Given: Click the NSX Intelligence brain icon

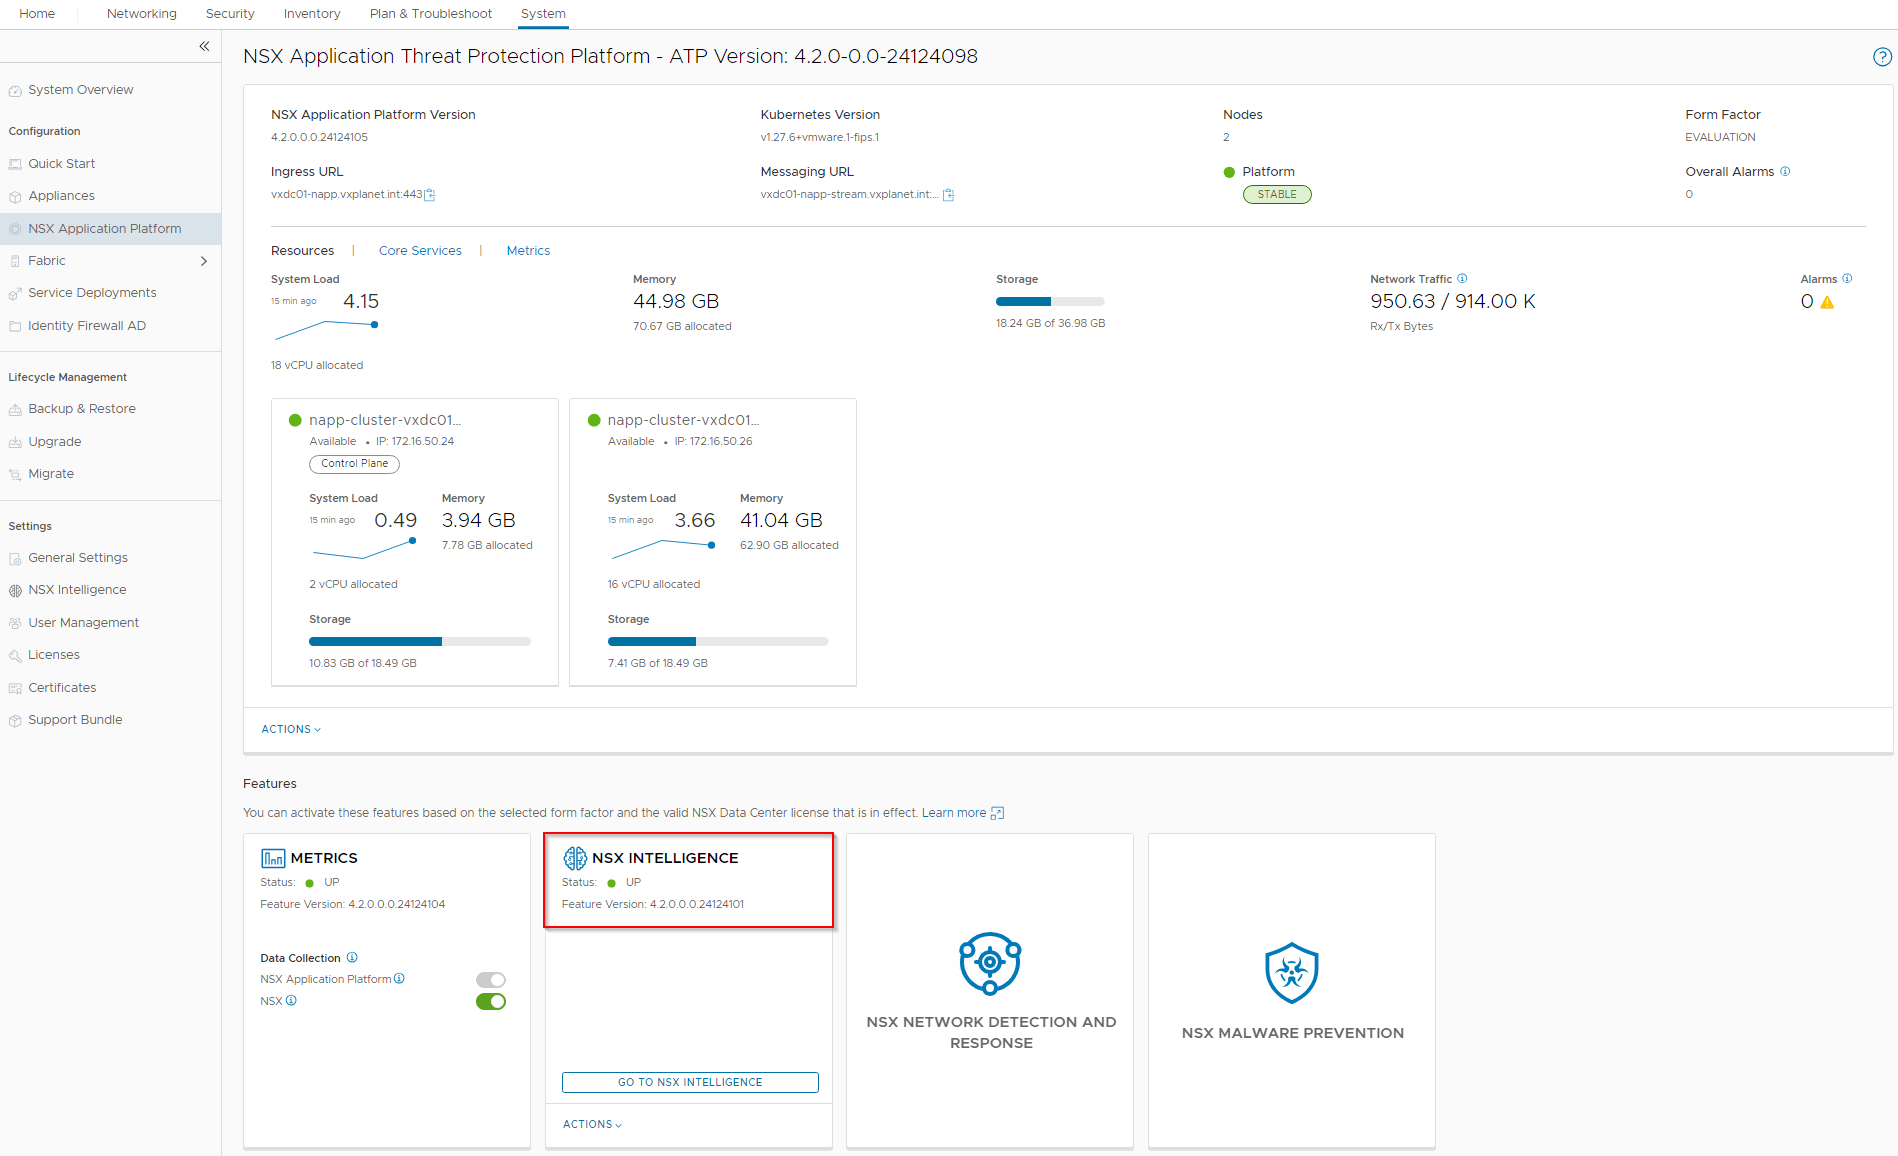Looking at the screenshot, I should click(575, 858).
